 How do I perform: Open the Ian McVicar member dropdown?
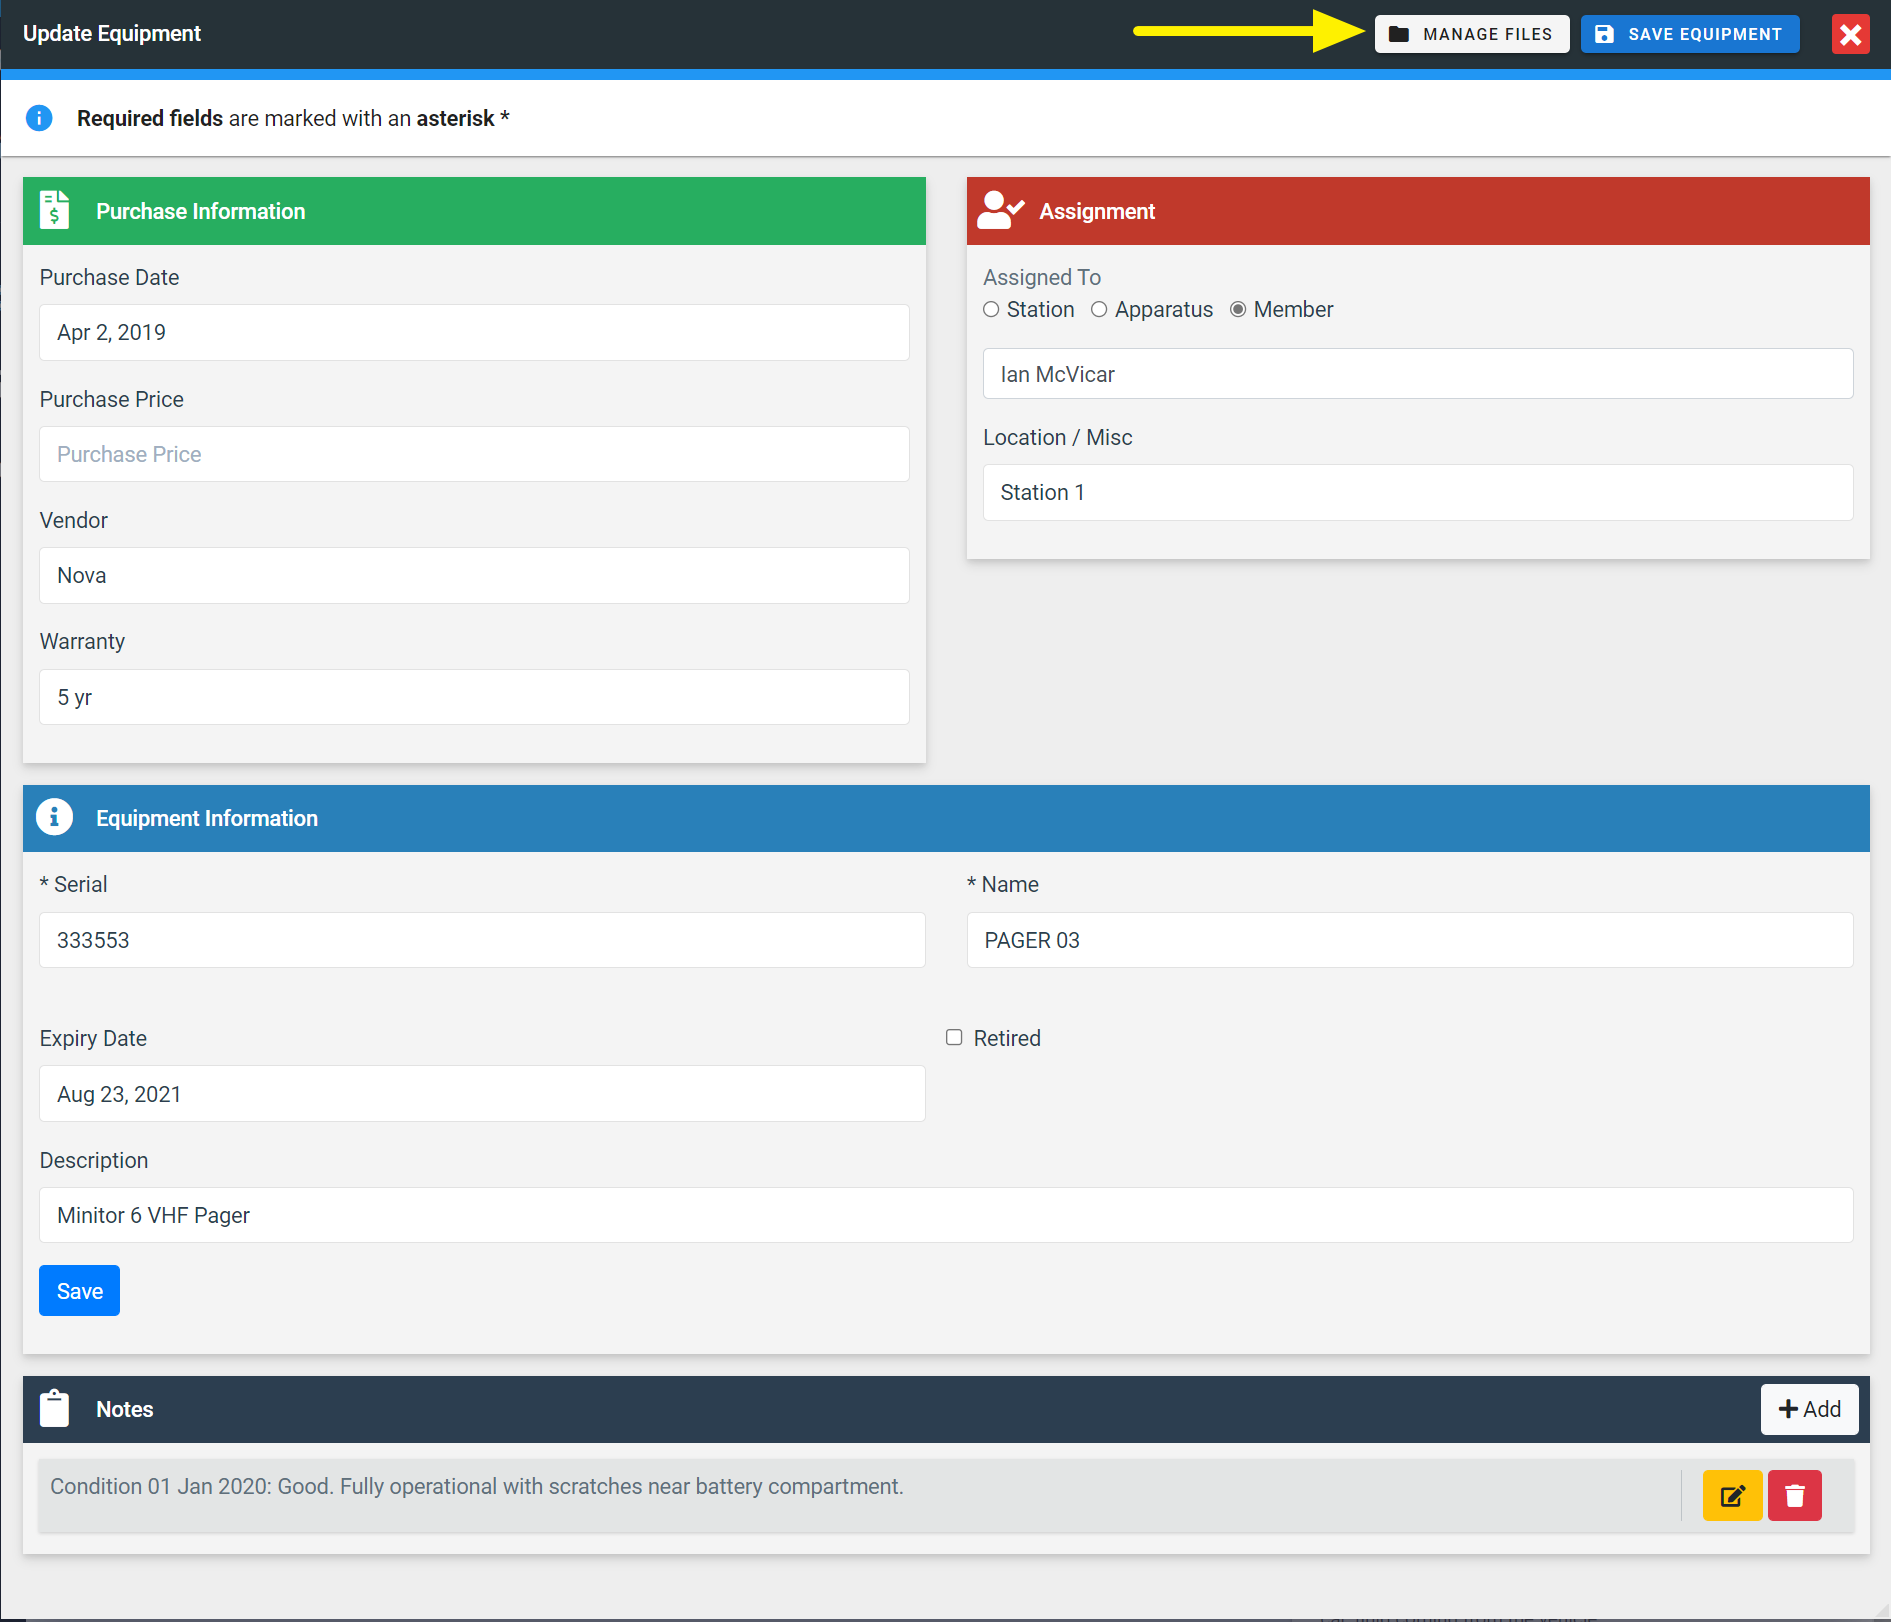tap(1417, 374)
